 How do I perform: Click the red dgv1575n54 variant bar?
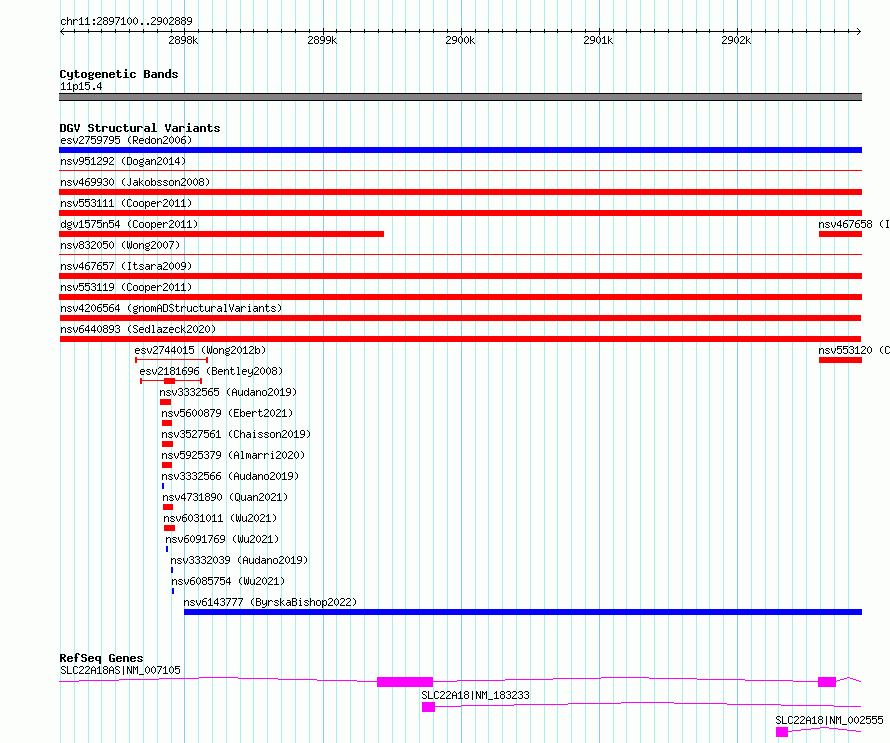221,234
